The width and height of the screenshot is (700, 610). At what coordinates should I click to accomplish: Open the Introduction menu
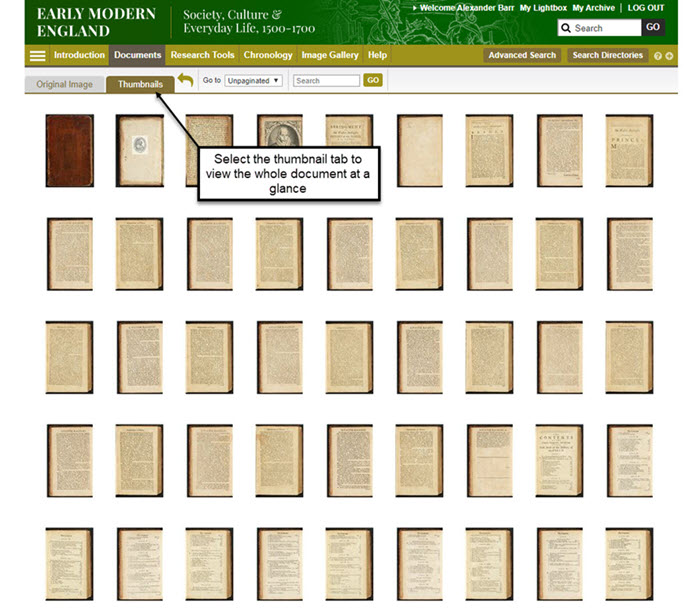coord(79,55)
